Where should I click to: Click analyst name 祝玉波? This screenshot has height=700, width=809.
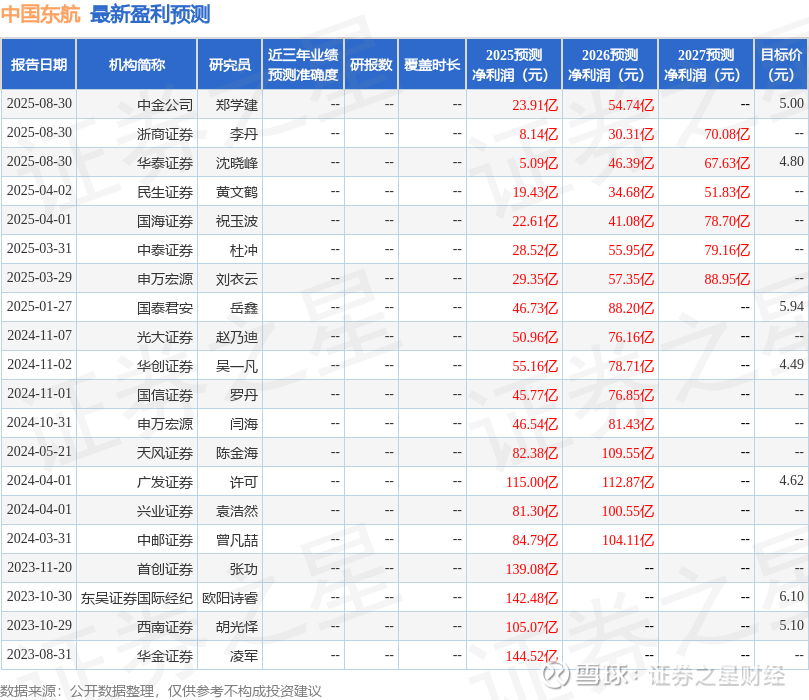click(x=237, y=221)
